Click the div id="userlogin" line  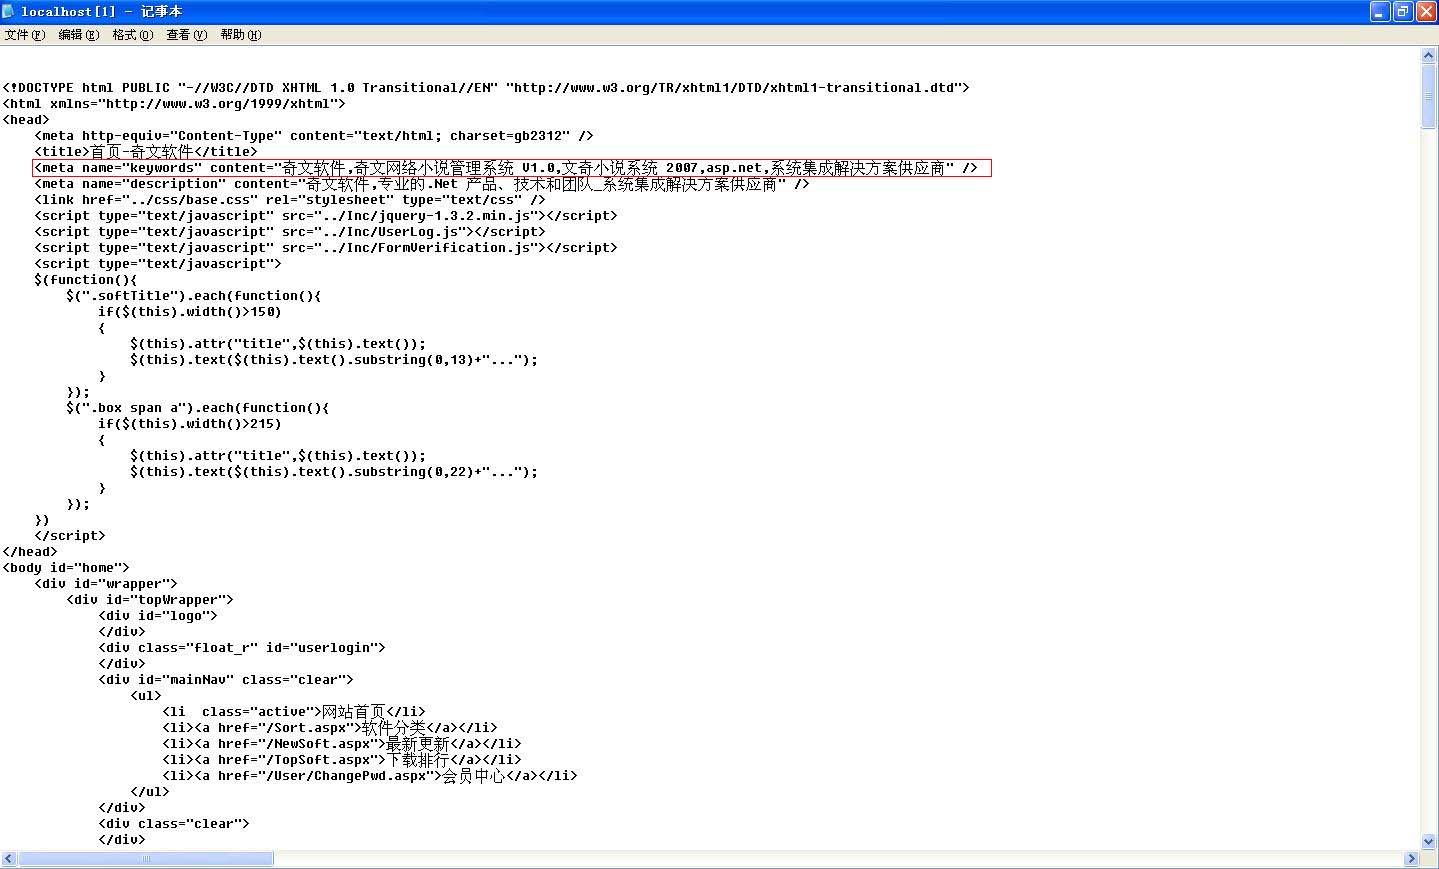click(x=242, y=648)
